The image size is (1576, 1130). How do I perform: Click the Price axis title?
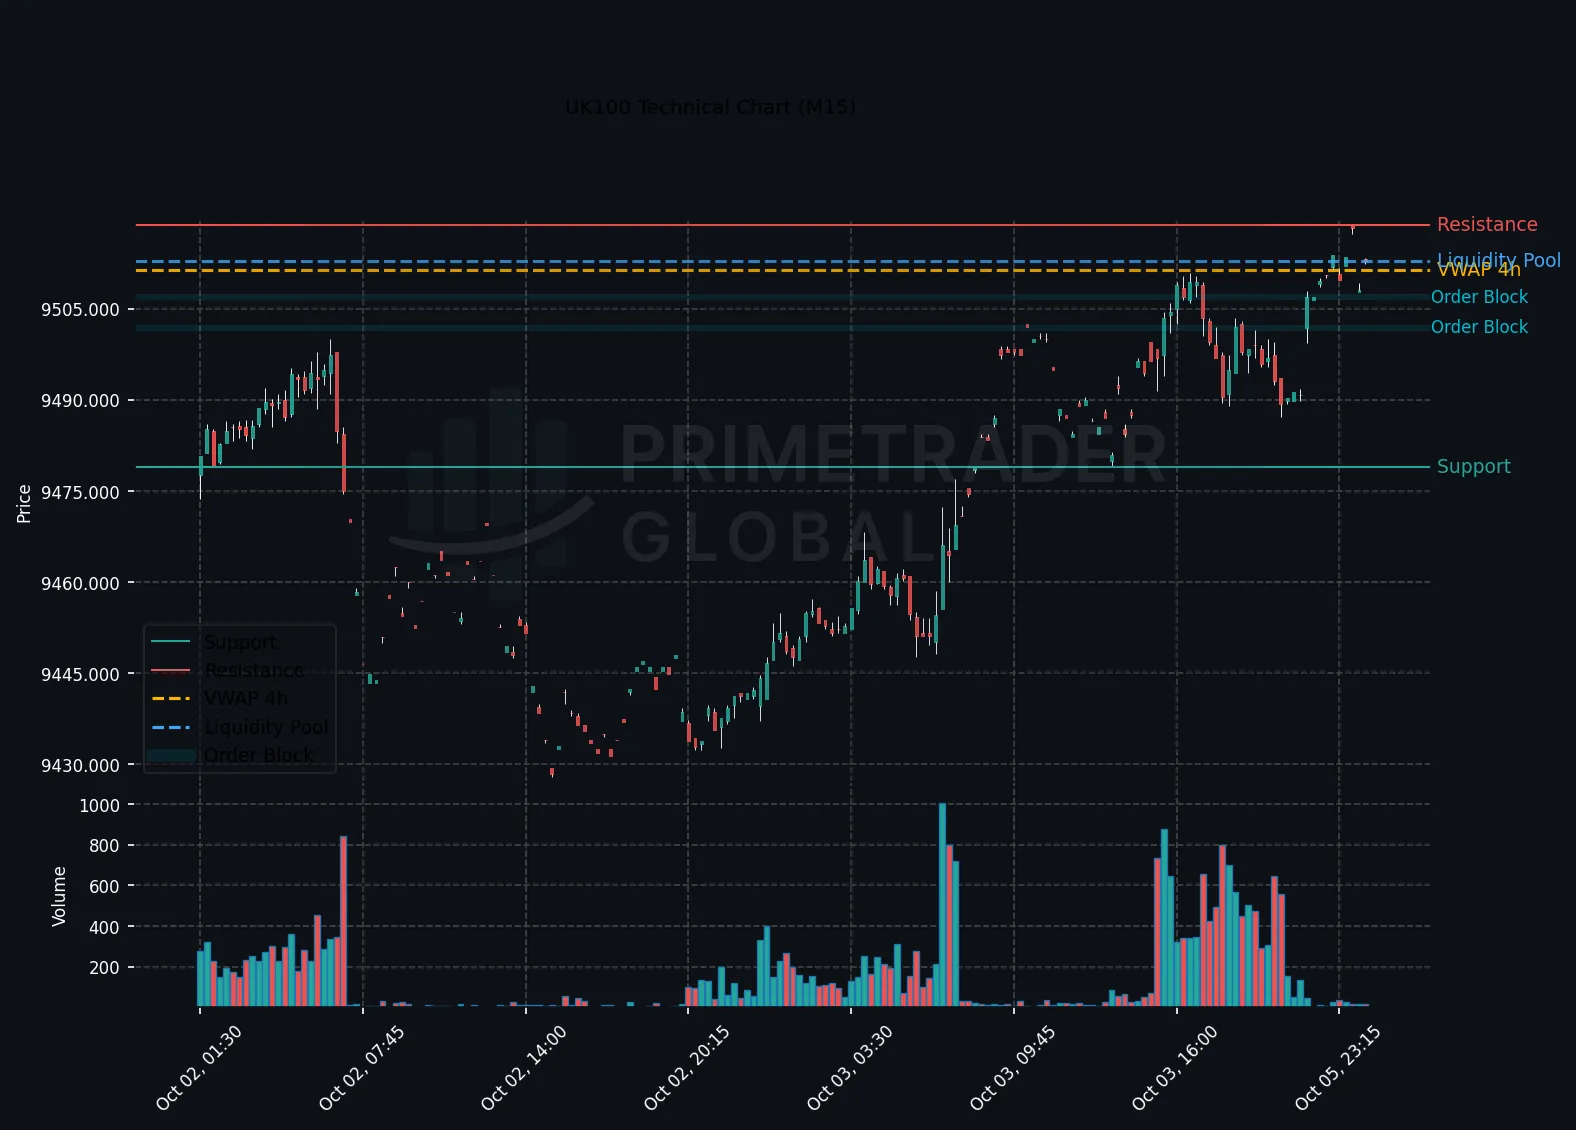click(x=24, y=504)
